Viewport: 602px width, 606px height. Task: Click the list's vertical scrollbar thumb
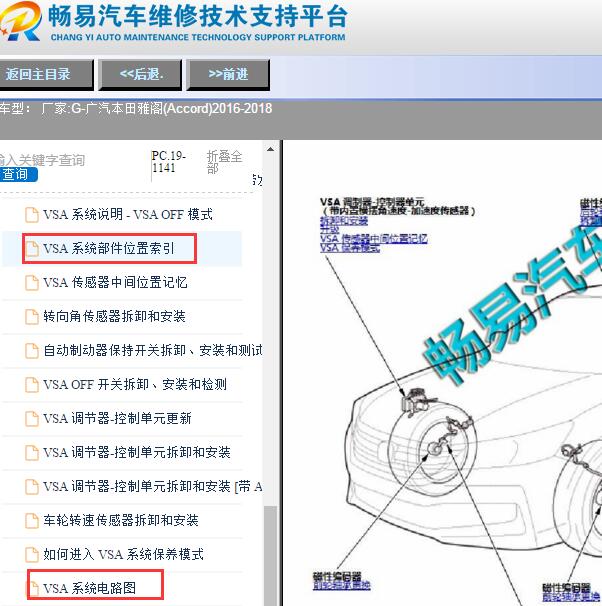coord(270,556)
